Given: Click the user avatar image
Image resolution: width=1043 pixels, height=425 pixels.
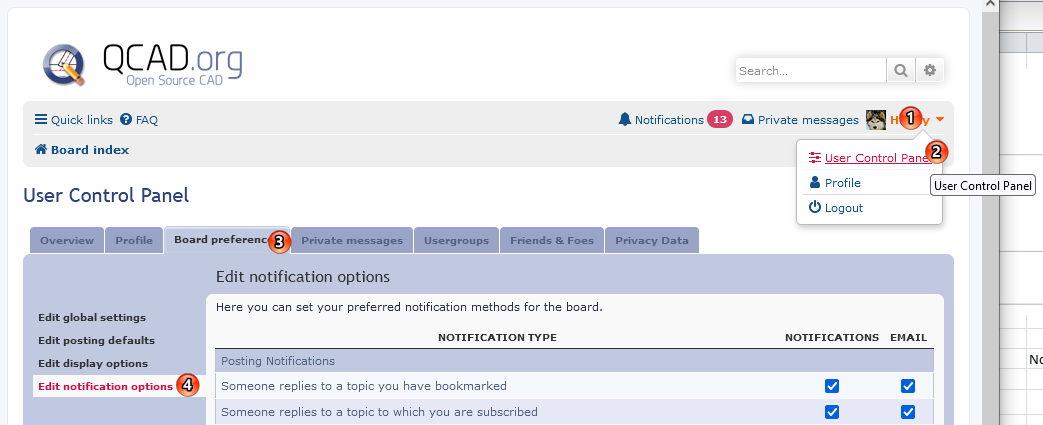Looking at the screenshot, I should pyautogui.click(x=876, y=120).
